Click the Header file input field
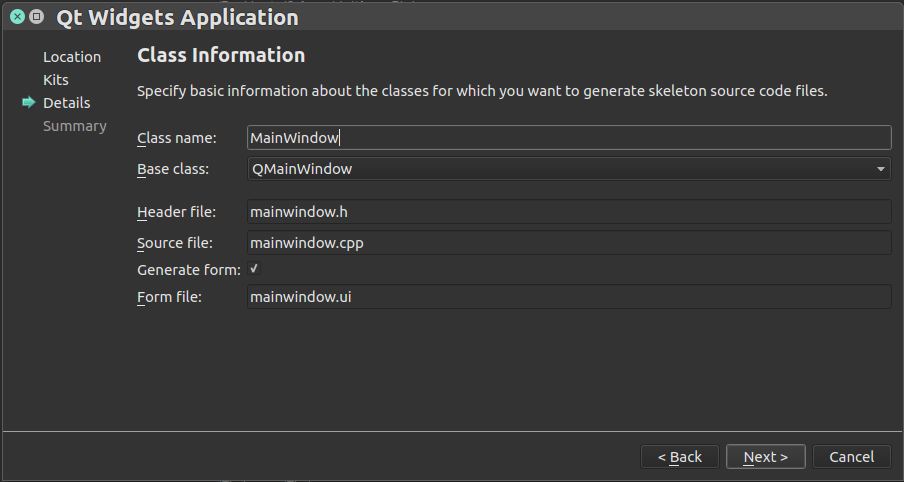The width and height of the screenshot is (904, 482). [x=569, y=212]
